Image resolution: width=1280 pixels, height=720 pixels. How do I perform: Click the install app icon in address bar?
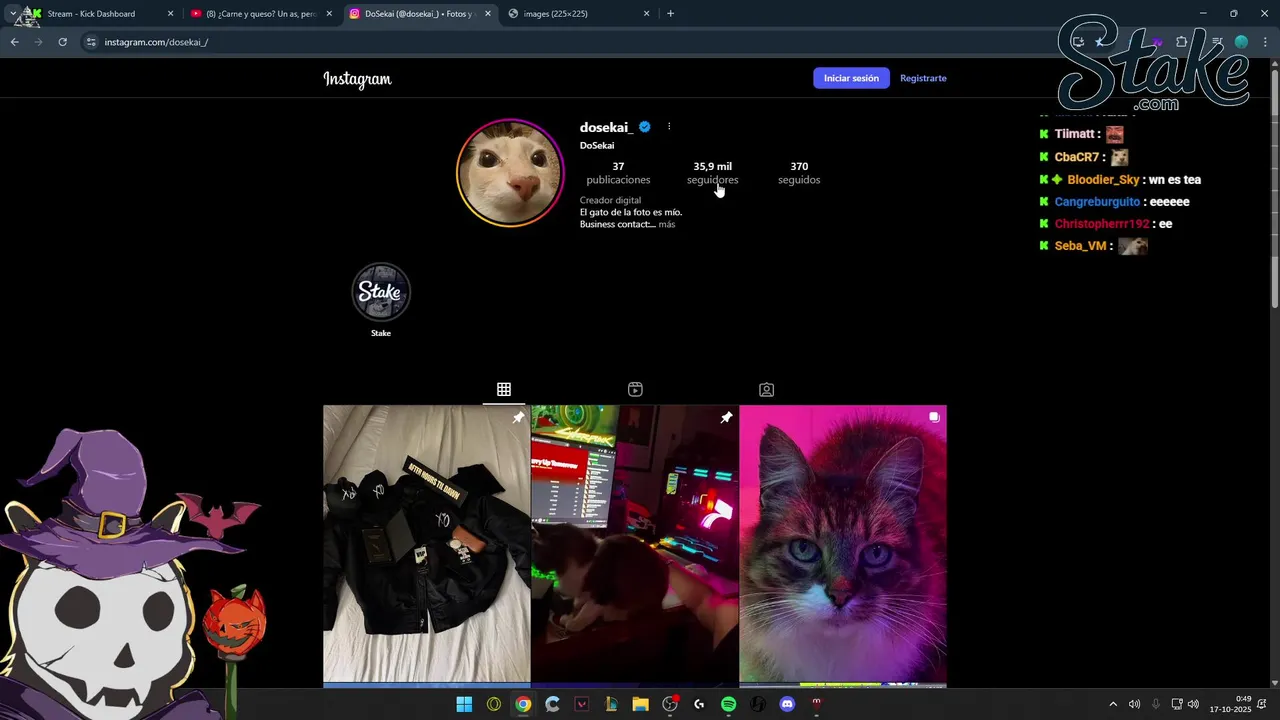[1078, 42]
